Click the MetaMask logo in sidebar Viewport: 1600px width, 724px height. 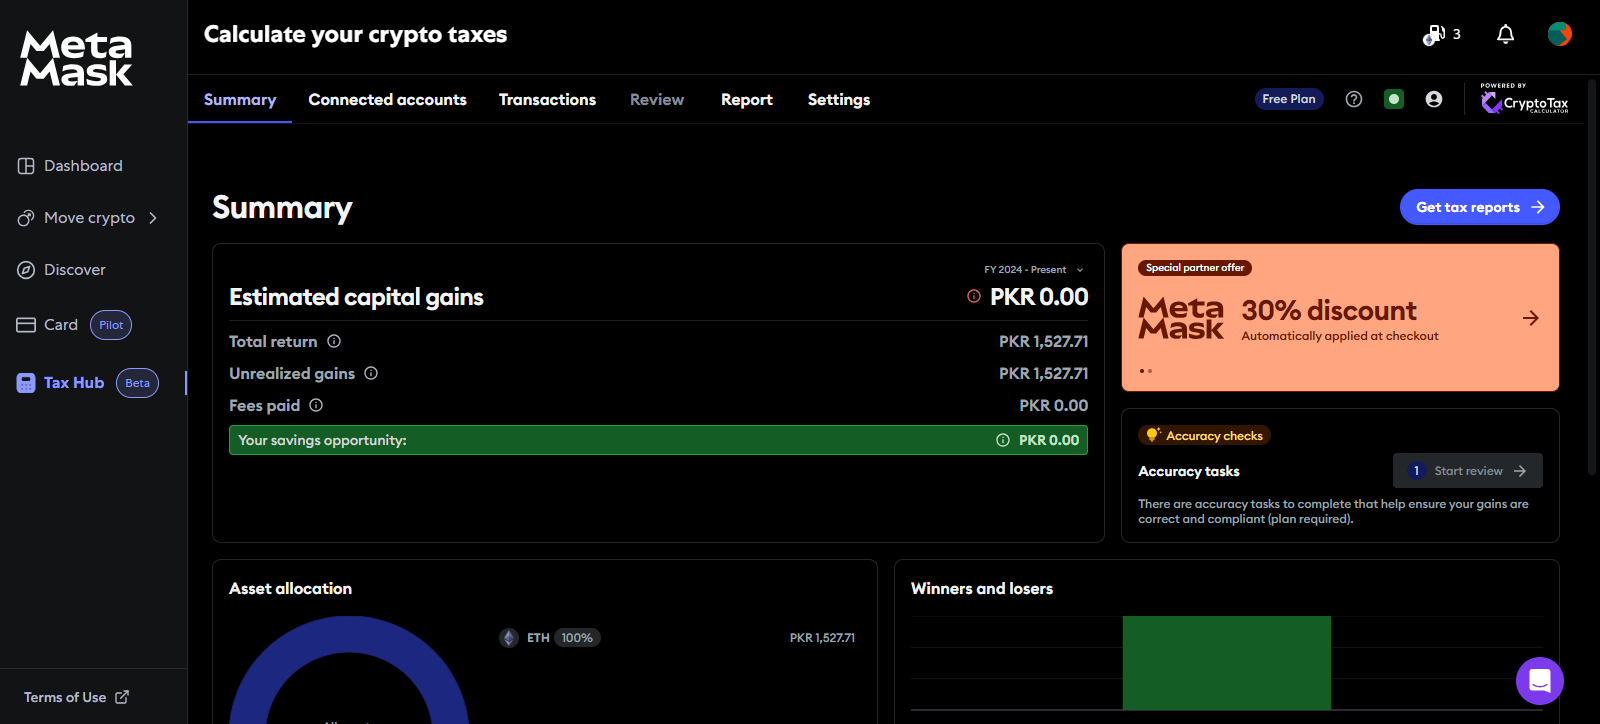coord(76,58)
